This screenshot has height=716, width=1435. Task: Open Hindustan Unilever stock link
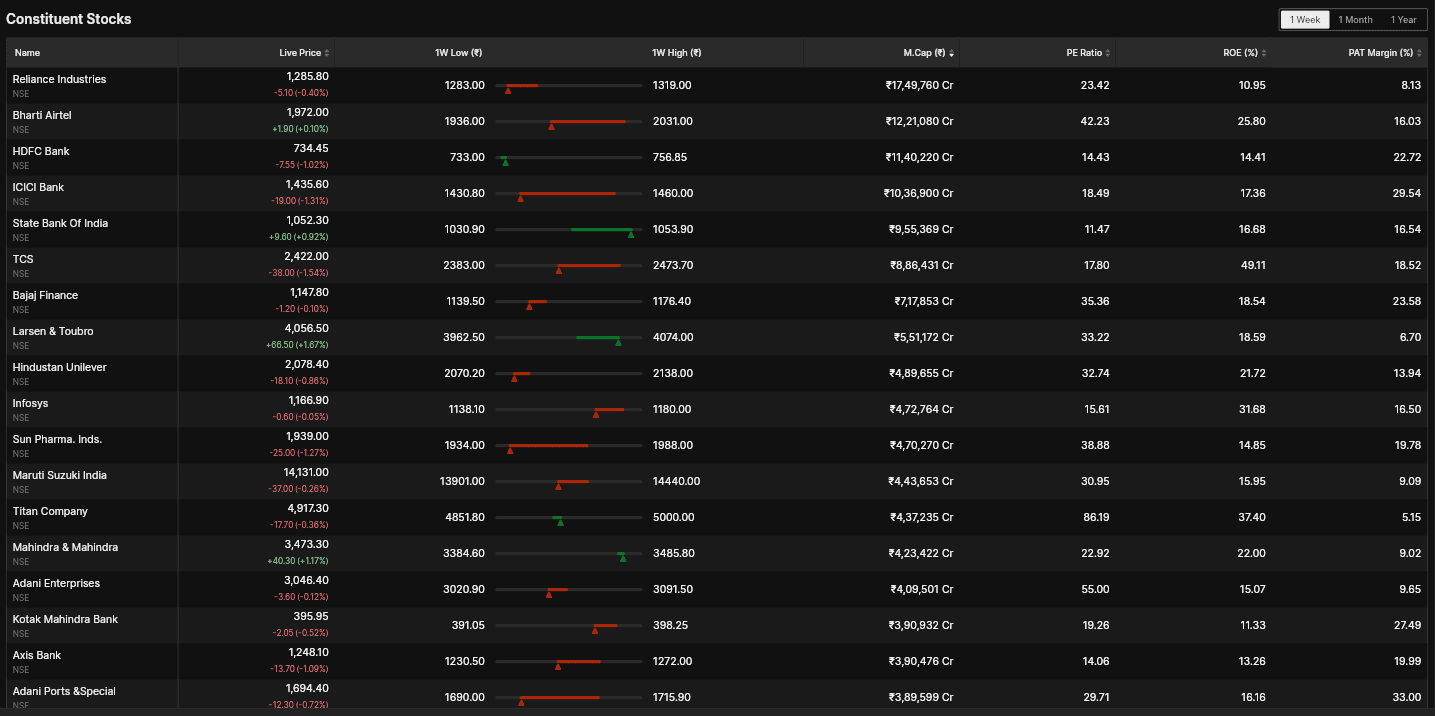[59, 367]
